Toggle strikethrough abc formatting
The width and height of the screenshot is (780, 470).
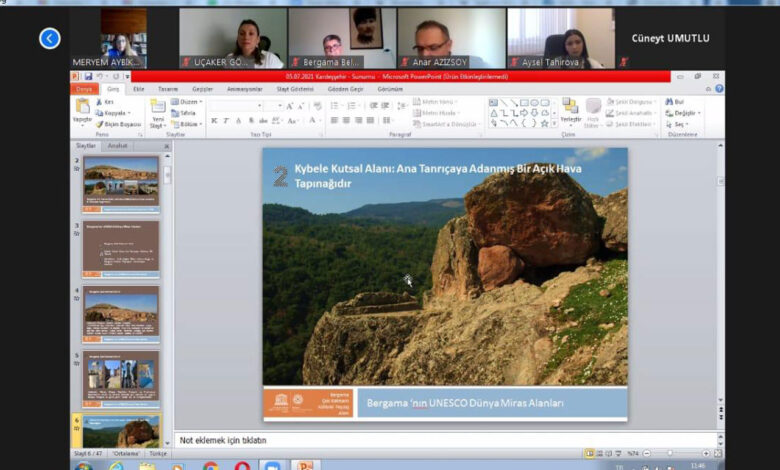point(263,120)
